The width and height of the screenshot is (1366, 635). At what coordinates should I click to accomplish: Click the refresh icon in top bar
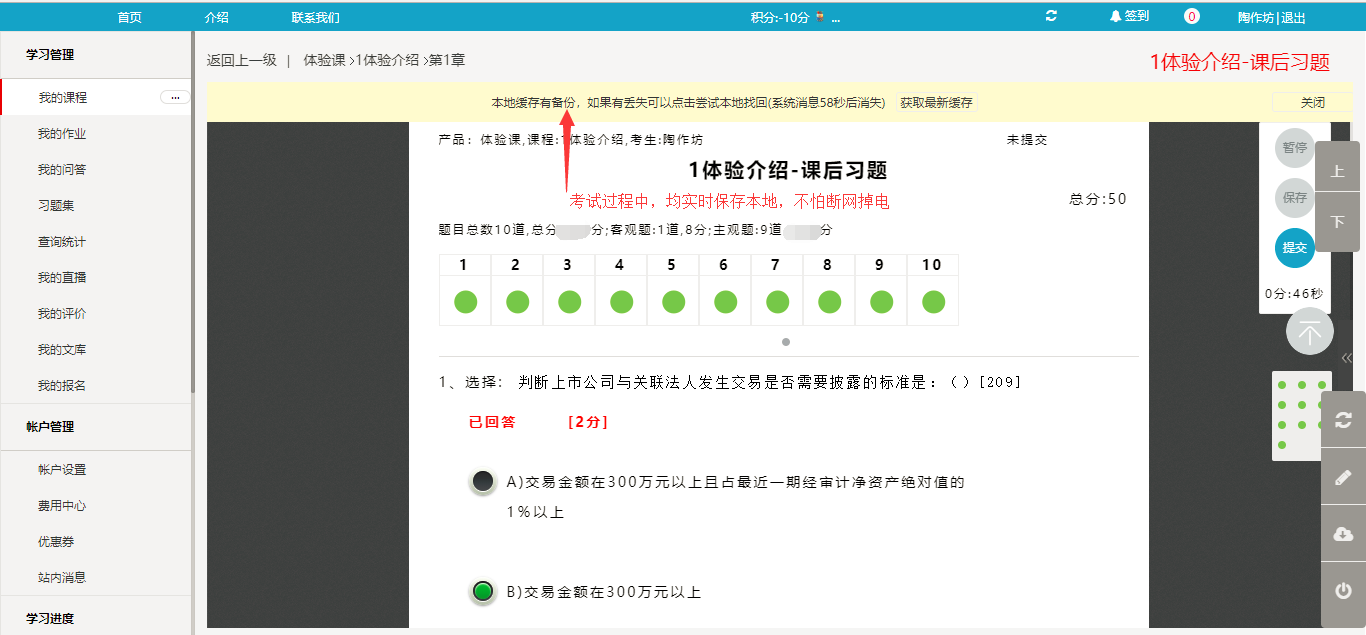pos(1051,16)
